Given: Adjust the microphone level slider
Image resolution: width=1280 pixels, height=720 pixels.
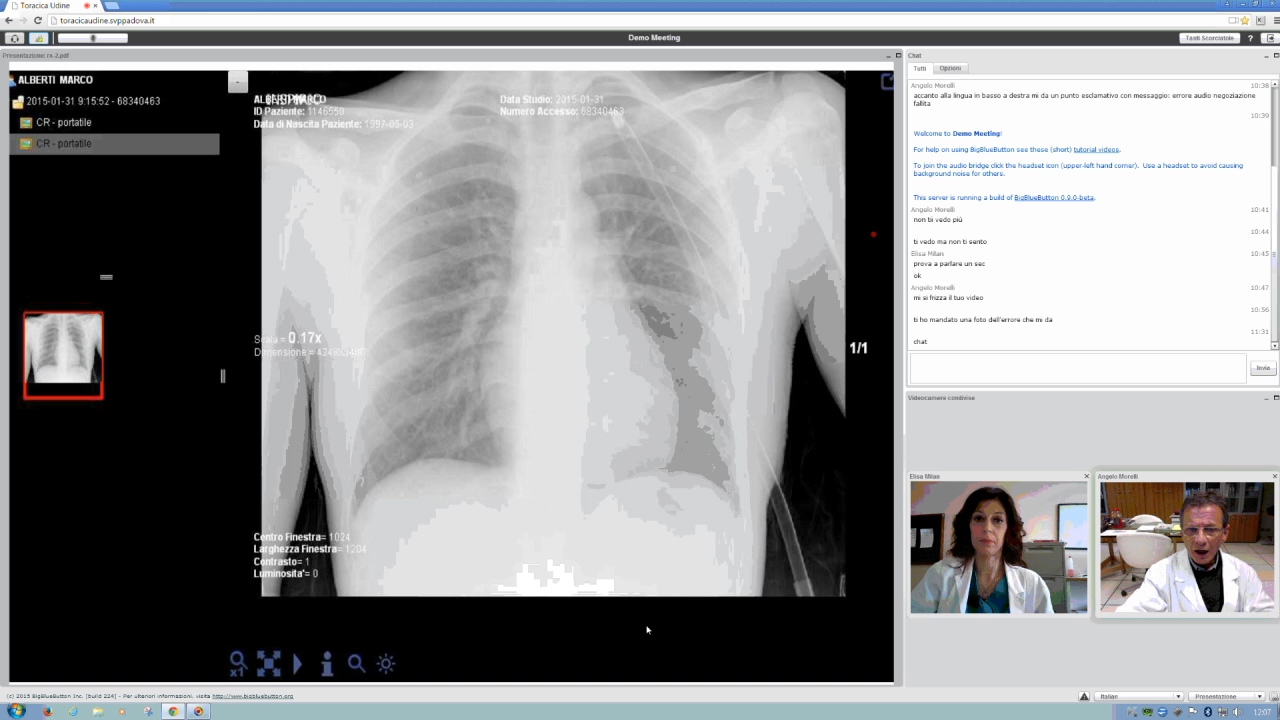Looking at the screenshot, I should [93, 38].
